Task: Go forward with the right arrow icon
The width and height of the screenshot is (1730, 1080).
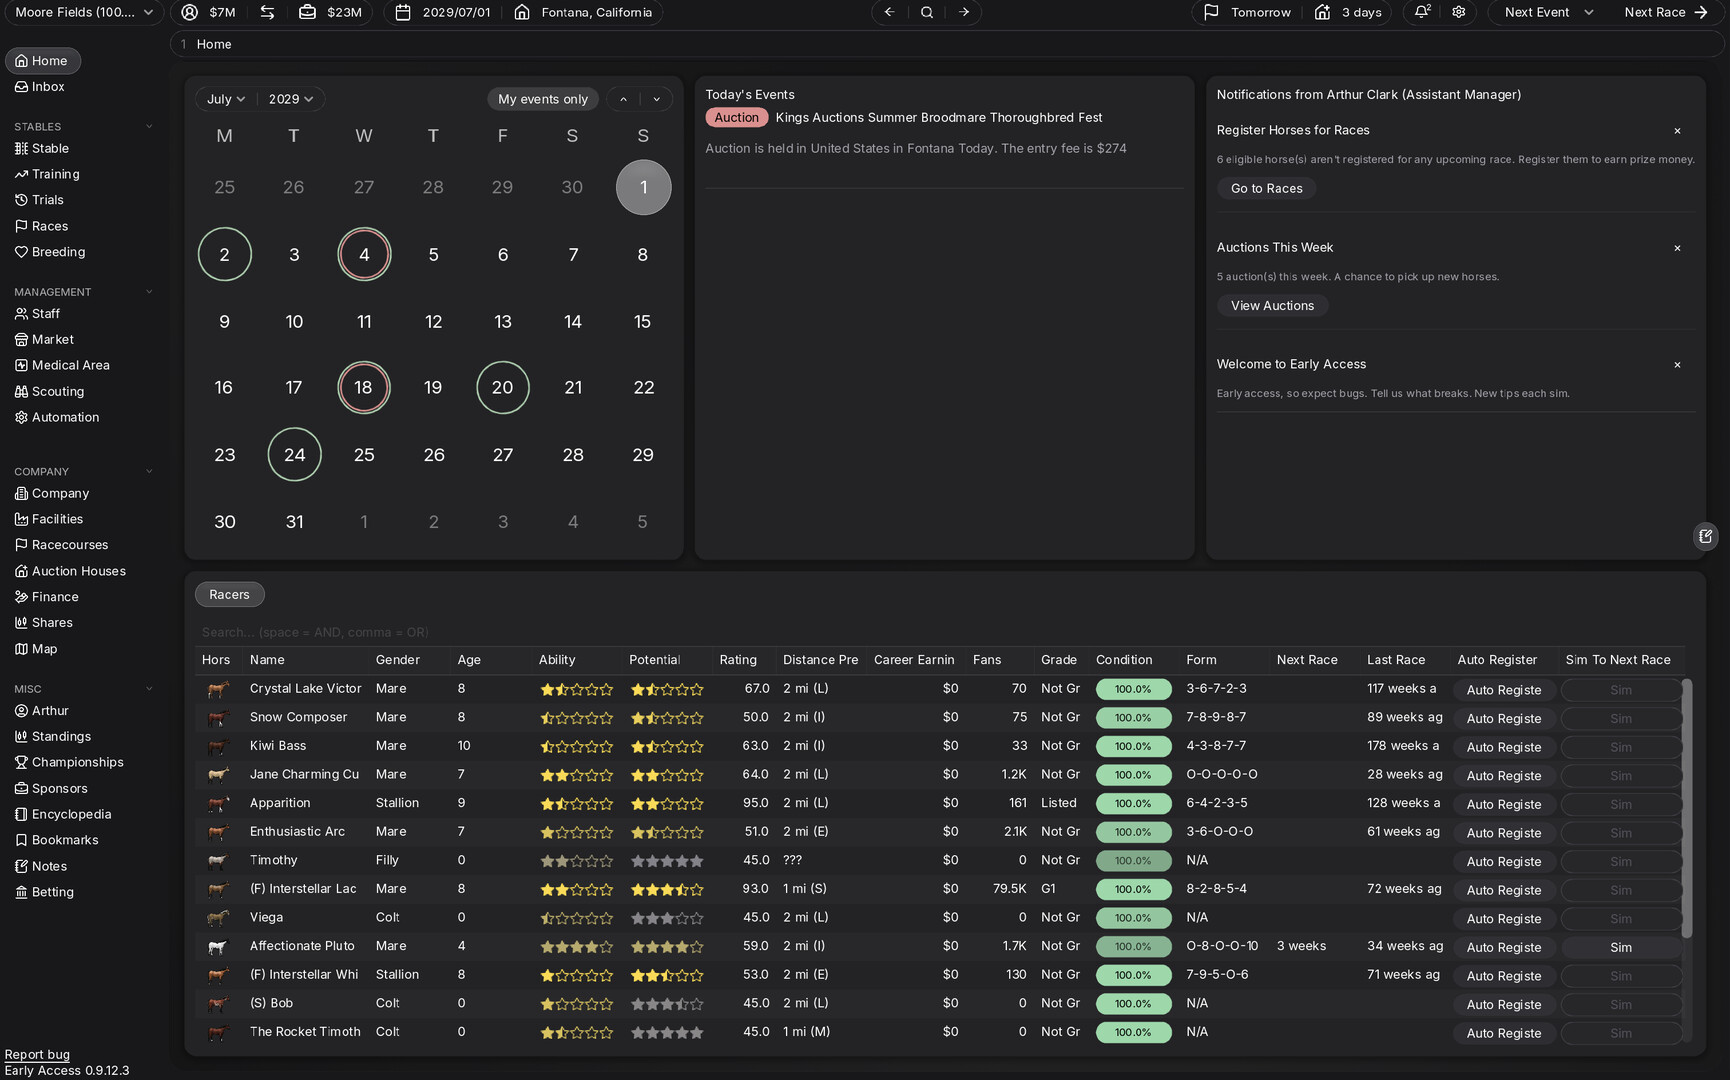Action: pyautogui.click(x=964, y=12)
